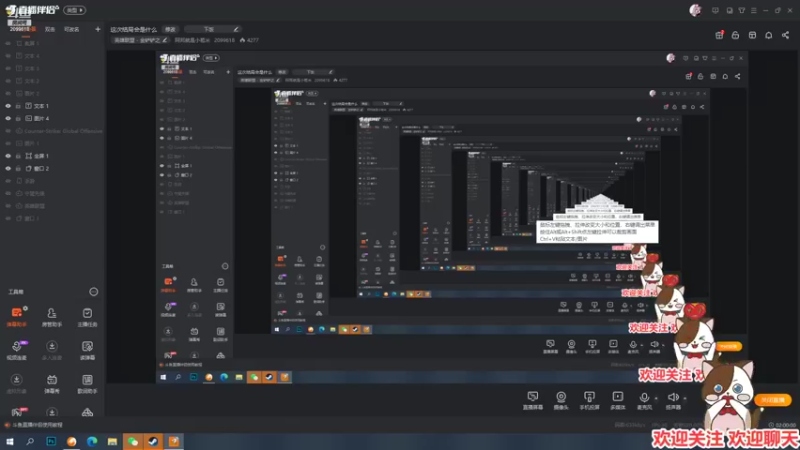This screenshot has height=450, width=800.
Task: Toggle the lock on the 文本 1 source
Action: 18,106
